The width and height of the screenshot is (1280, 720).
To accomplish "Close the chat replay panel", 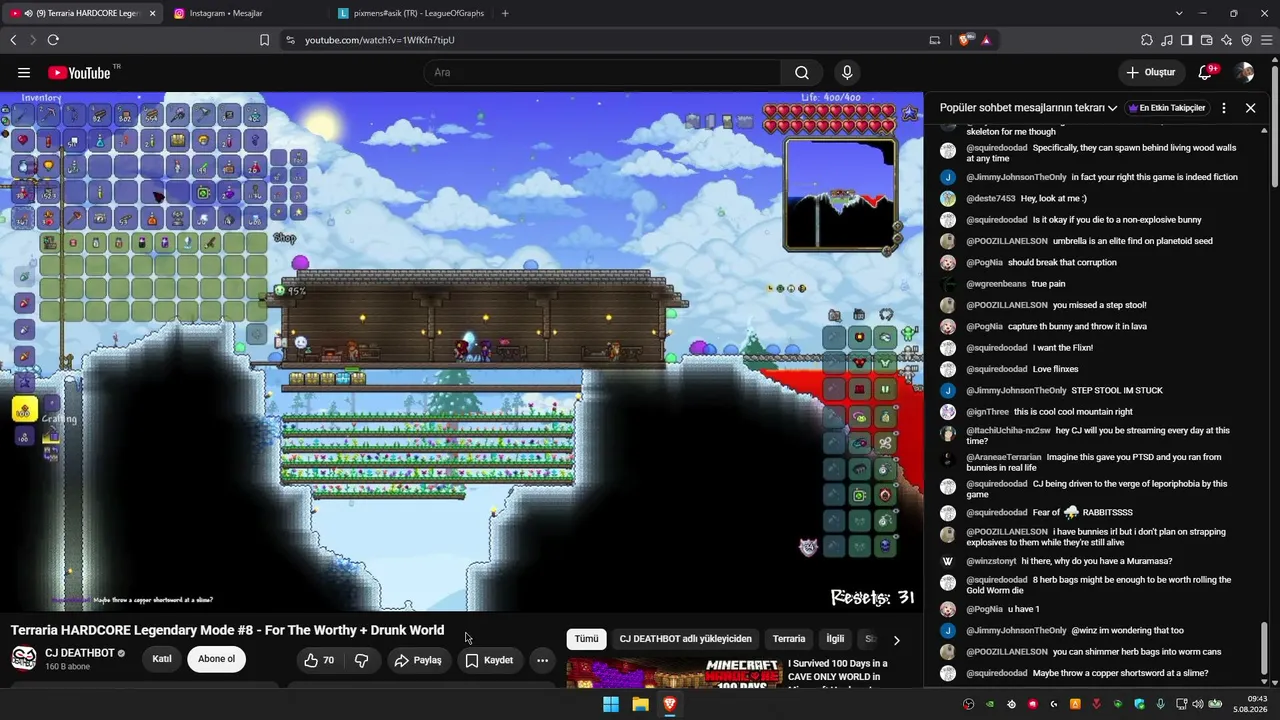I will [1250, 108].
